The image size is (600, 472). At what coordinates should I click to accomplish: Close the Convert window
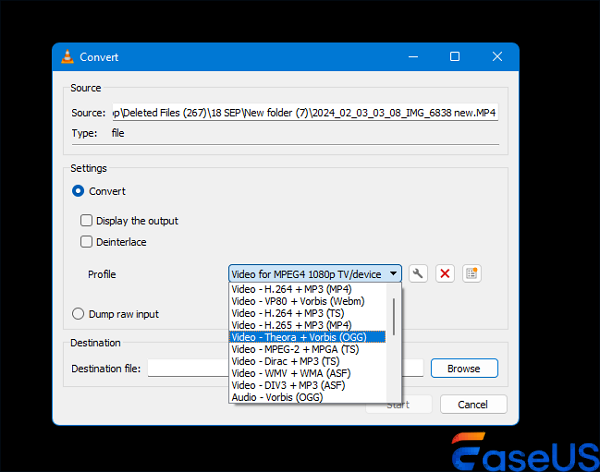click(x=497, y=57)
